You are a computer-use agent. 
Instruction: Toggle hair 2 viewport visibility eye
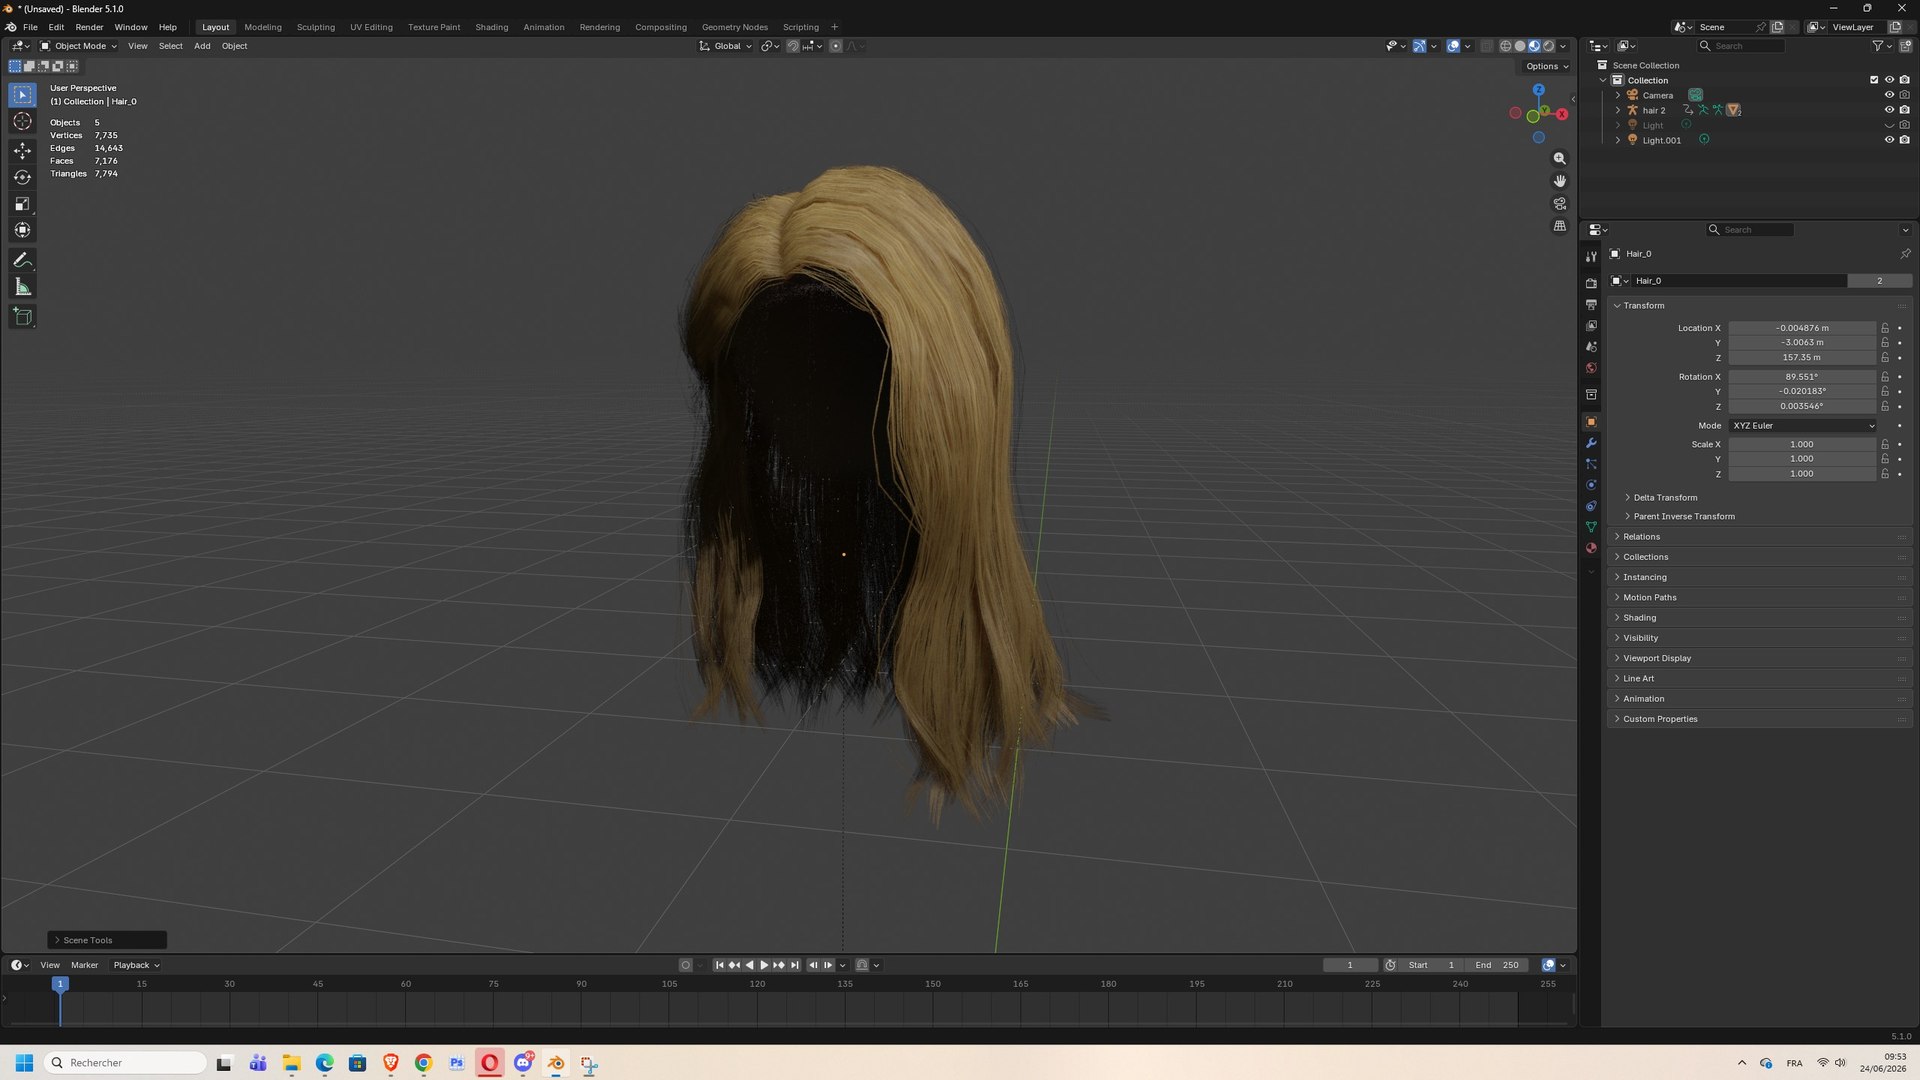pos(1889,110)
